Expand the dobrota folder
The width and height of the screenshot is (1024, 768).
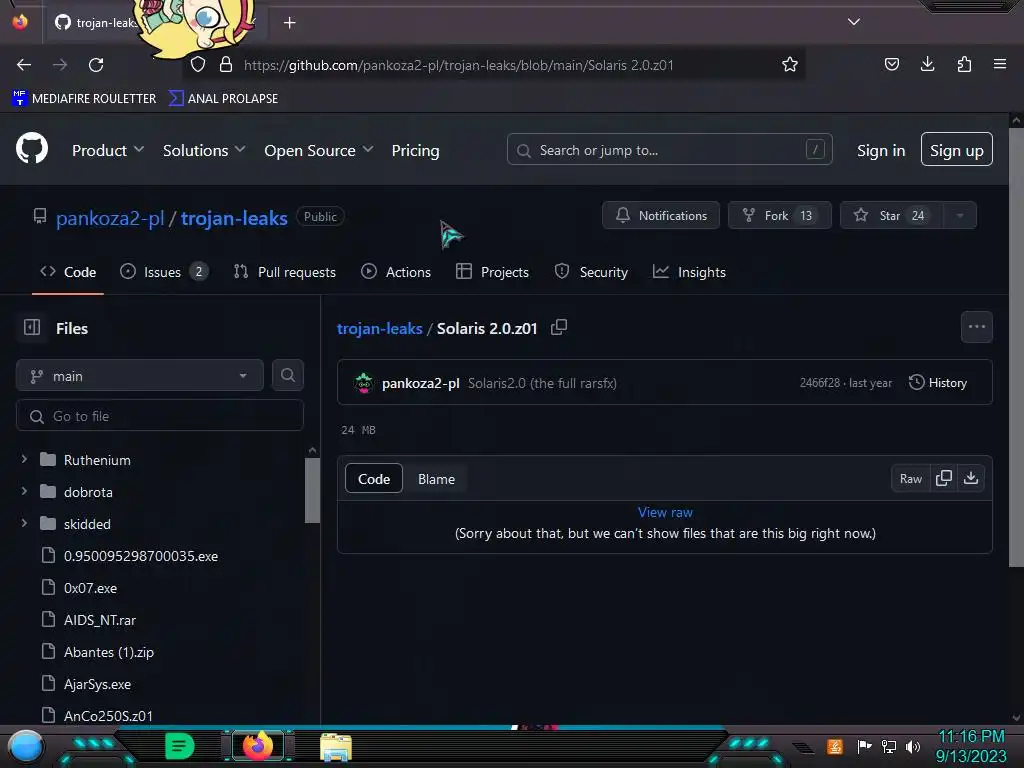(24, 491)
